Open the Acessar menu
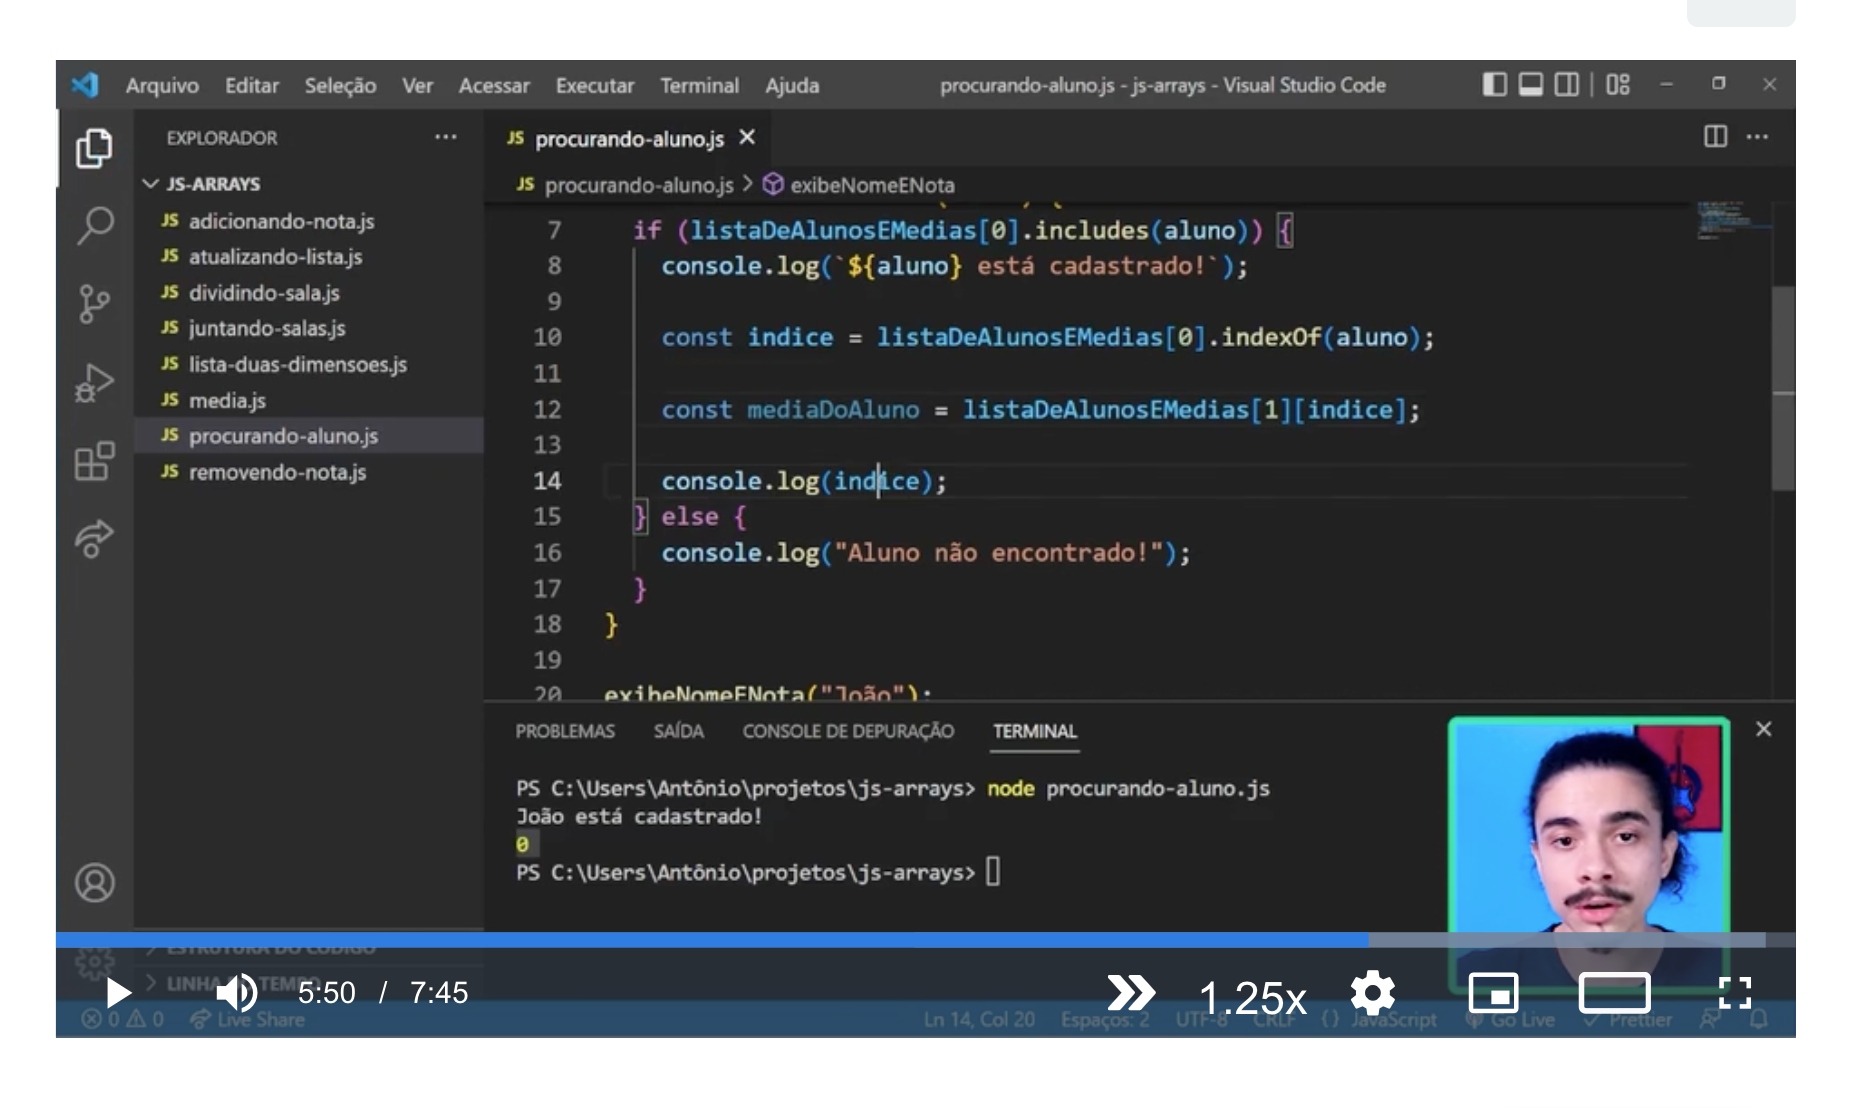 tap(494, 86)
